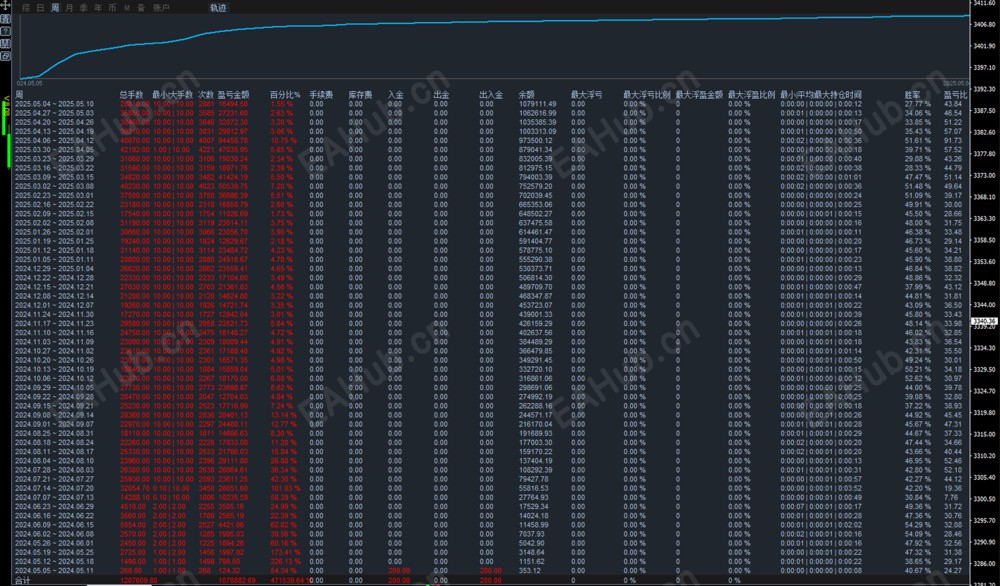Click the 最大浮亏 column header
1000x586 pixels.
[587, 94]
